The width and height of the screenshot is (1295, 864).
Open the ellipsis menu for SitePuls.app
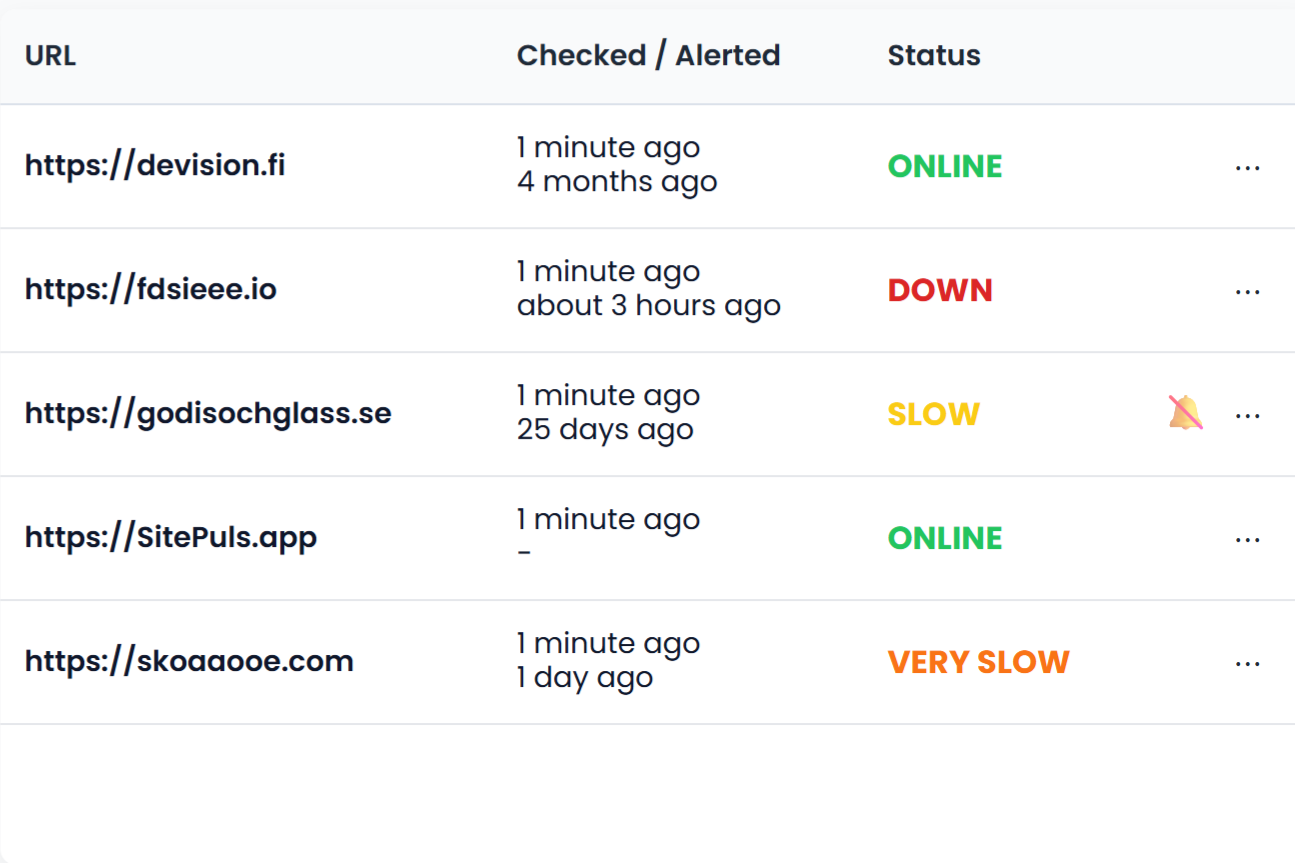(x=1247, y=539)
